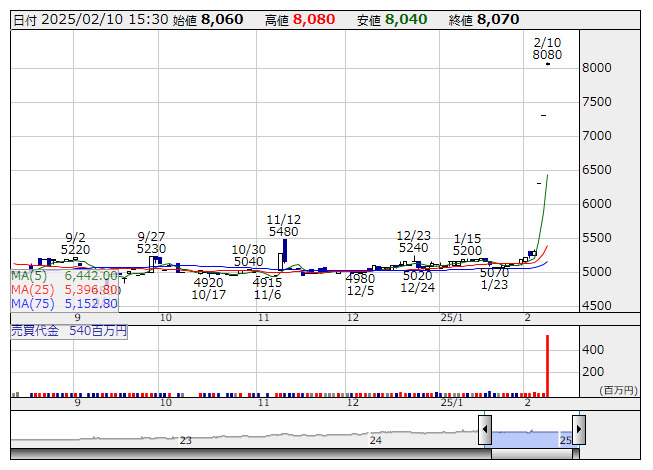Click the left range slider handle
Viewport: 653px width, 470px height.
[x=485, y=431]
